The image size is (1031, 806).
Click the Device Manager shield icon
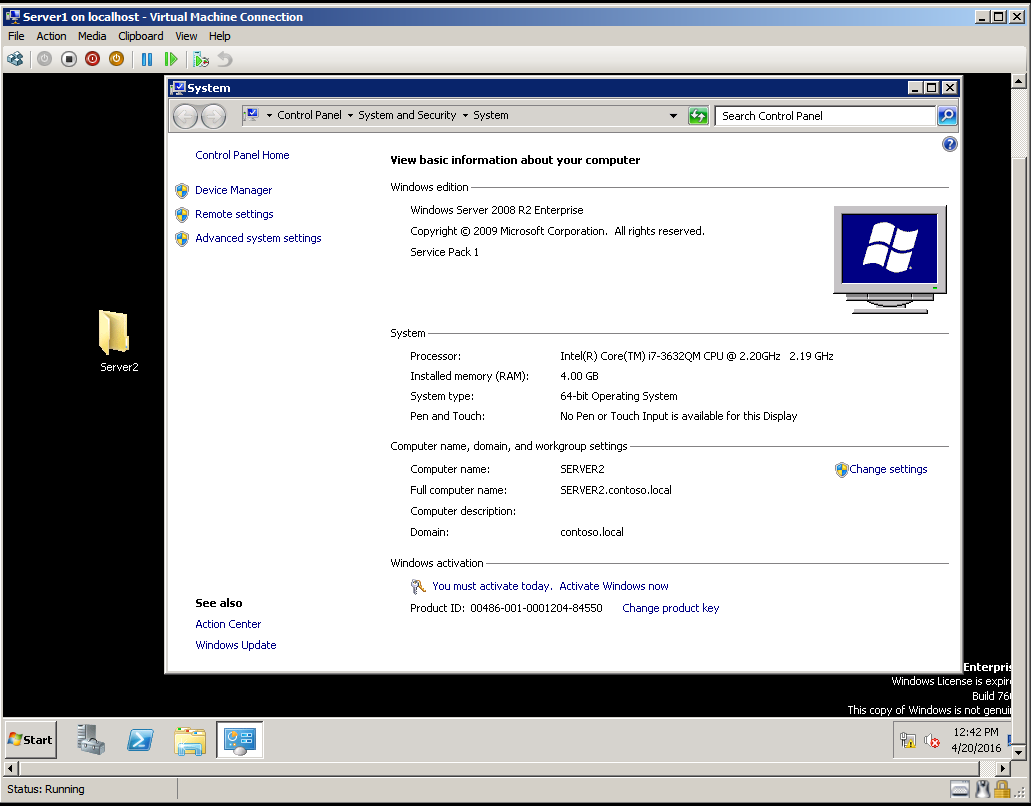[x=181, y=191]
